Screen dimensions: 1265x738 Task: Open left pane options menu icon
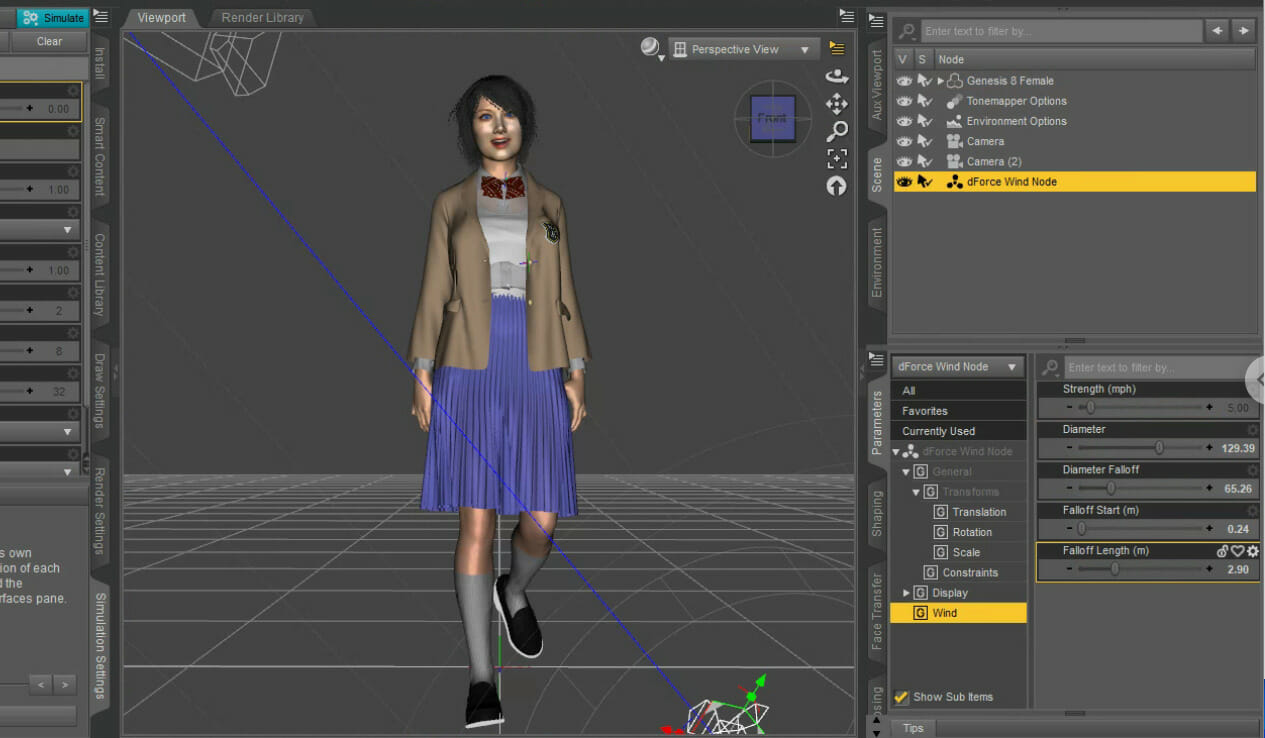point(100,17)
